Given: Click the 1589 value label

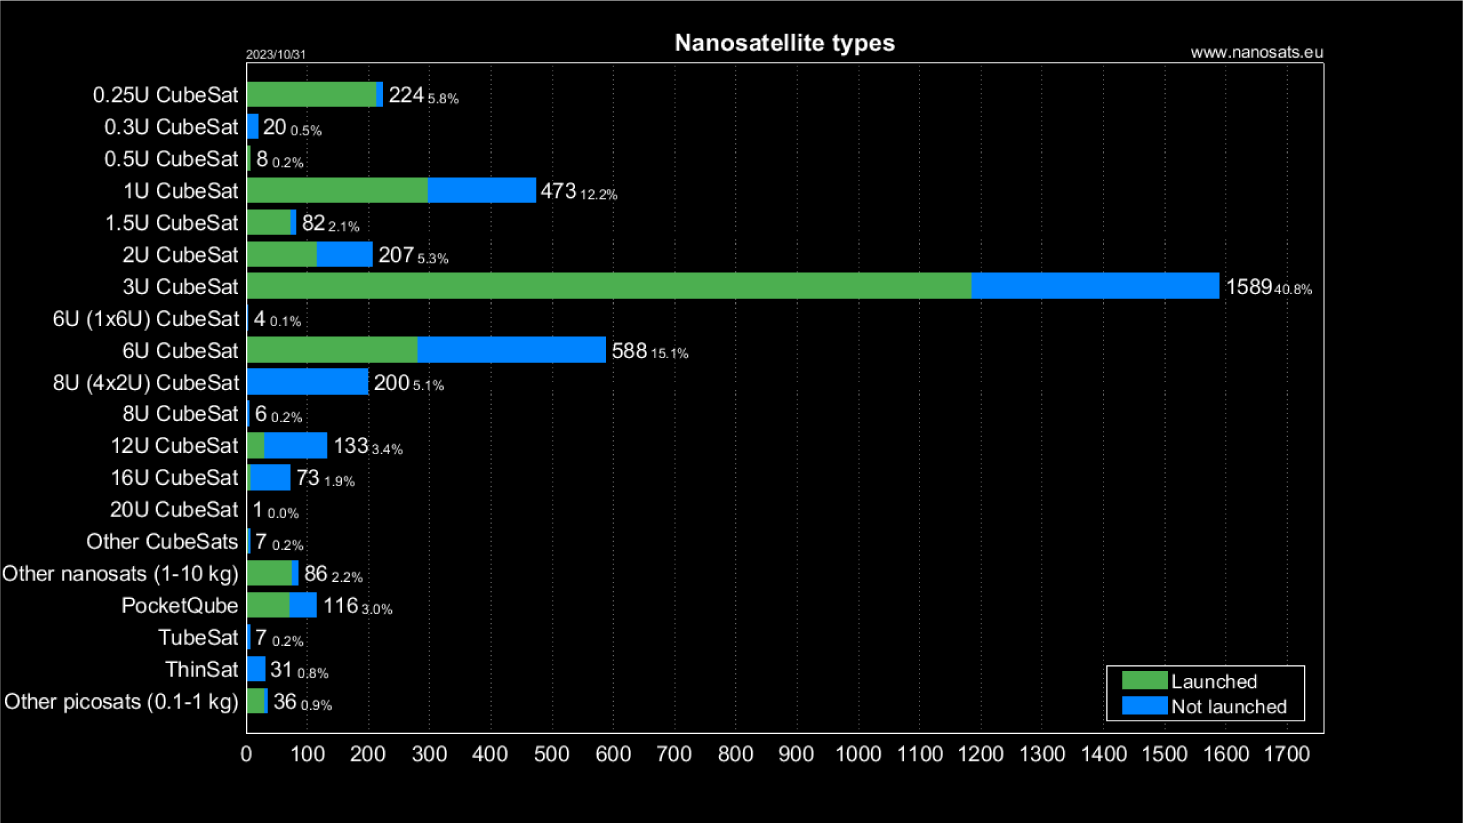Looking at the screenshot, I should click(1249, 287).
